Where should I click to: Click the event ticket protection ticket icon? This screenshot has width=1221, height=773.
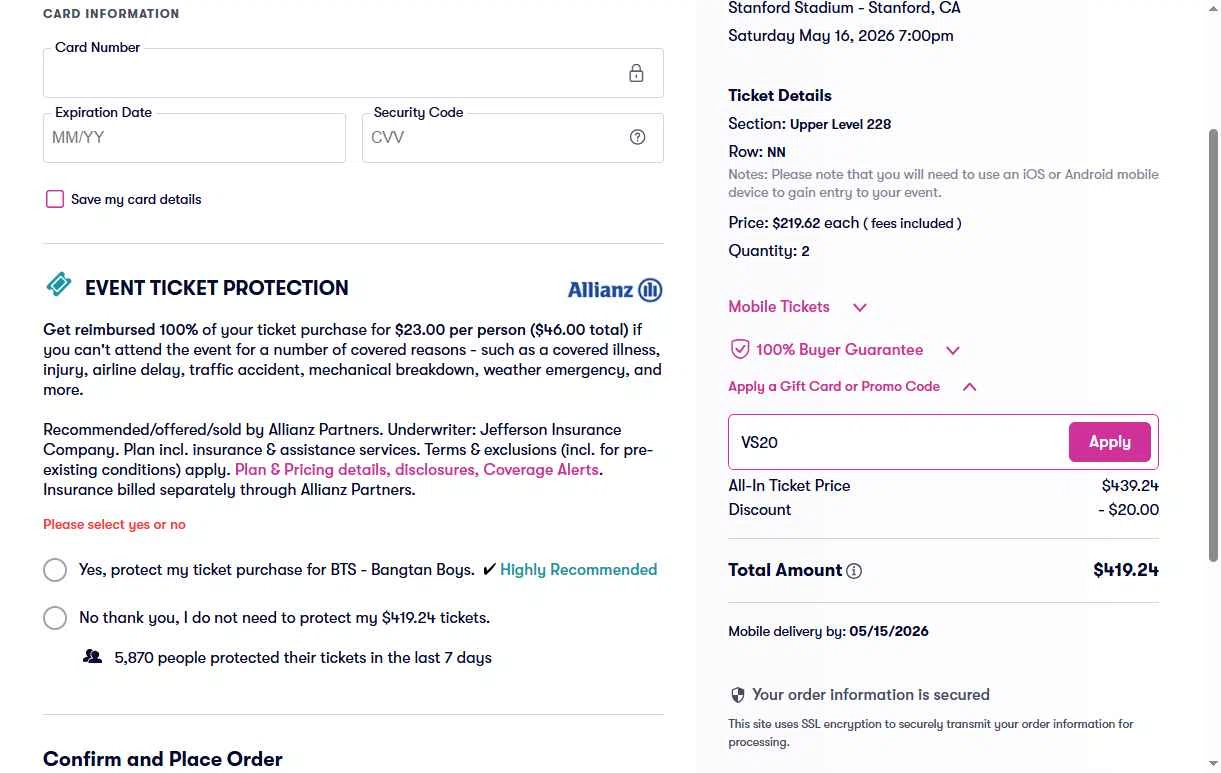coord(59,286)
